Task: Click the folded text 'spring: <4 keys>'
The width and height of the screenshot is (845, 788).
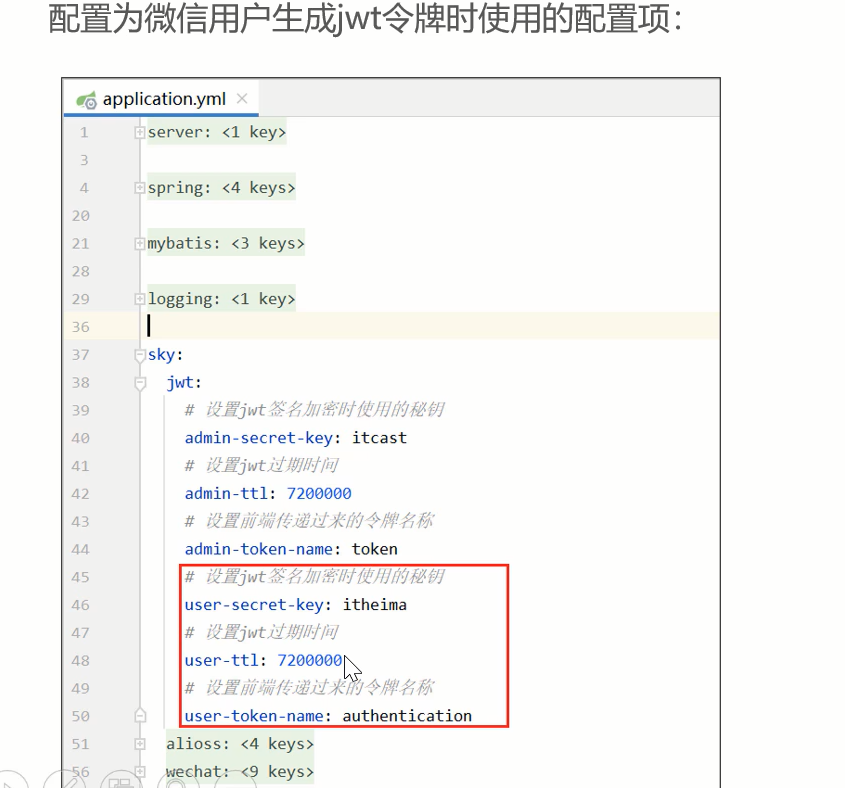Action: click(x=221, y=188)
